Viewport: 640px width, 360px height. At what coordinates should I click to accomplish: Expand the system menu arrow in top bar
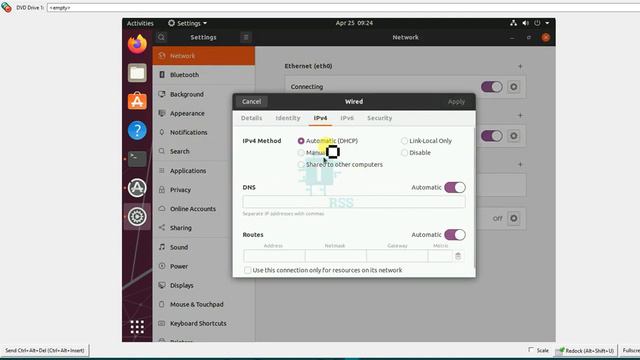[547, 23]
